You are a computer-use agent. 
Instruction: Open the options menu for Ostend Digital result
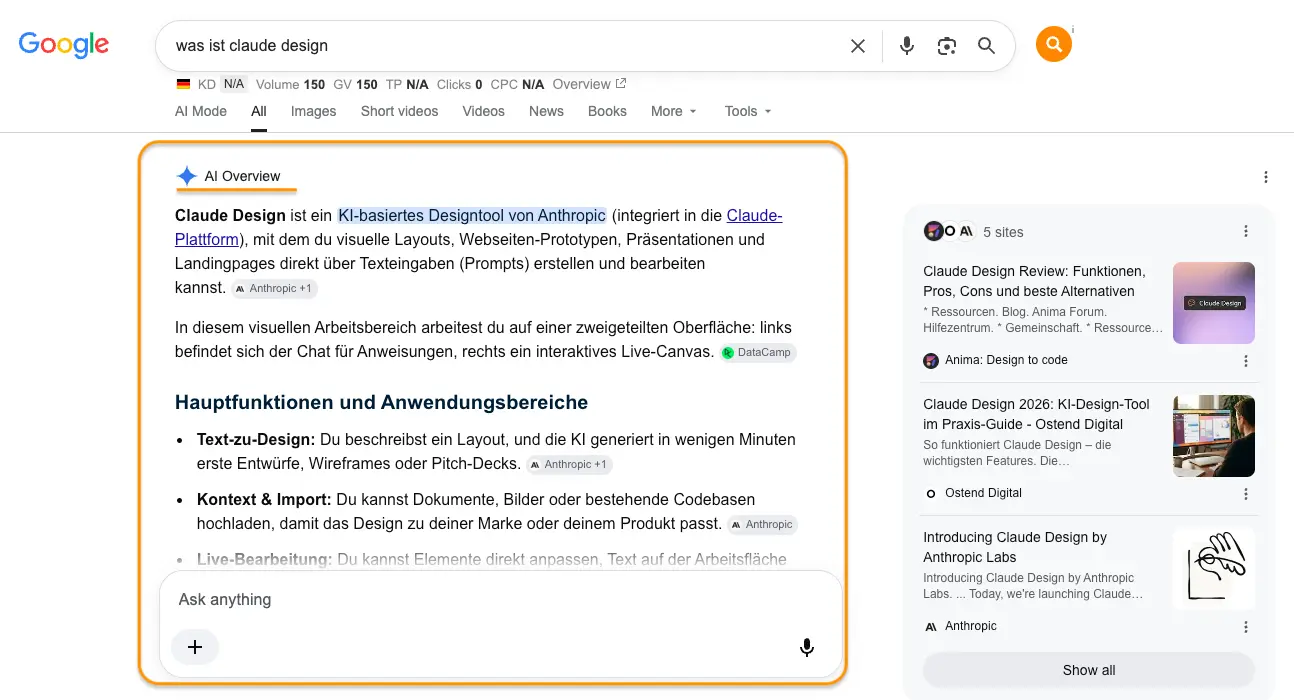1246,493
